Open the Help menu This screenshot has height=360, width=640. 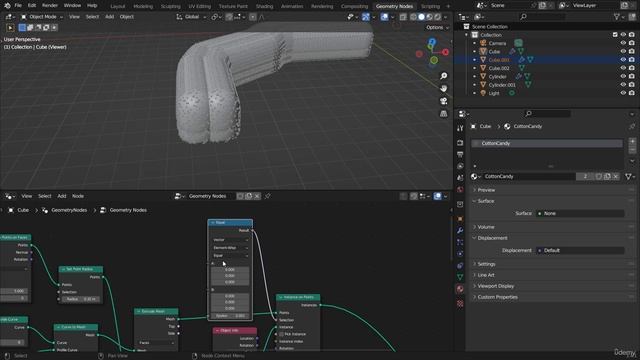pos(92,6)
